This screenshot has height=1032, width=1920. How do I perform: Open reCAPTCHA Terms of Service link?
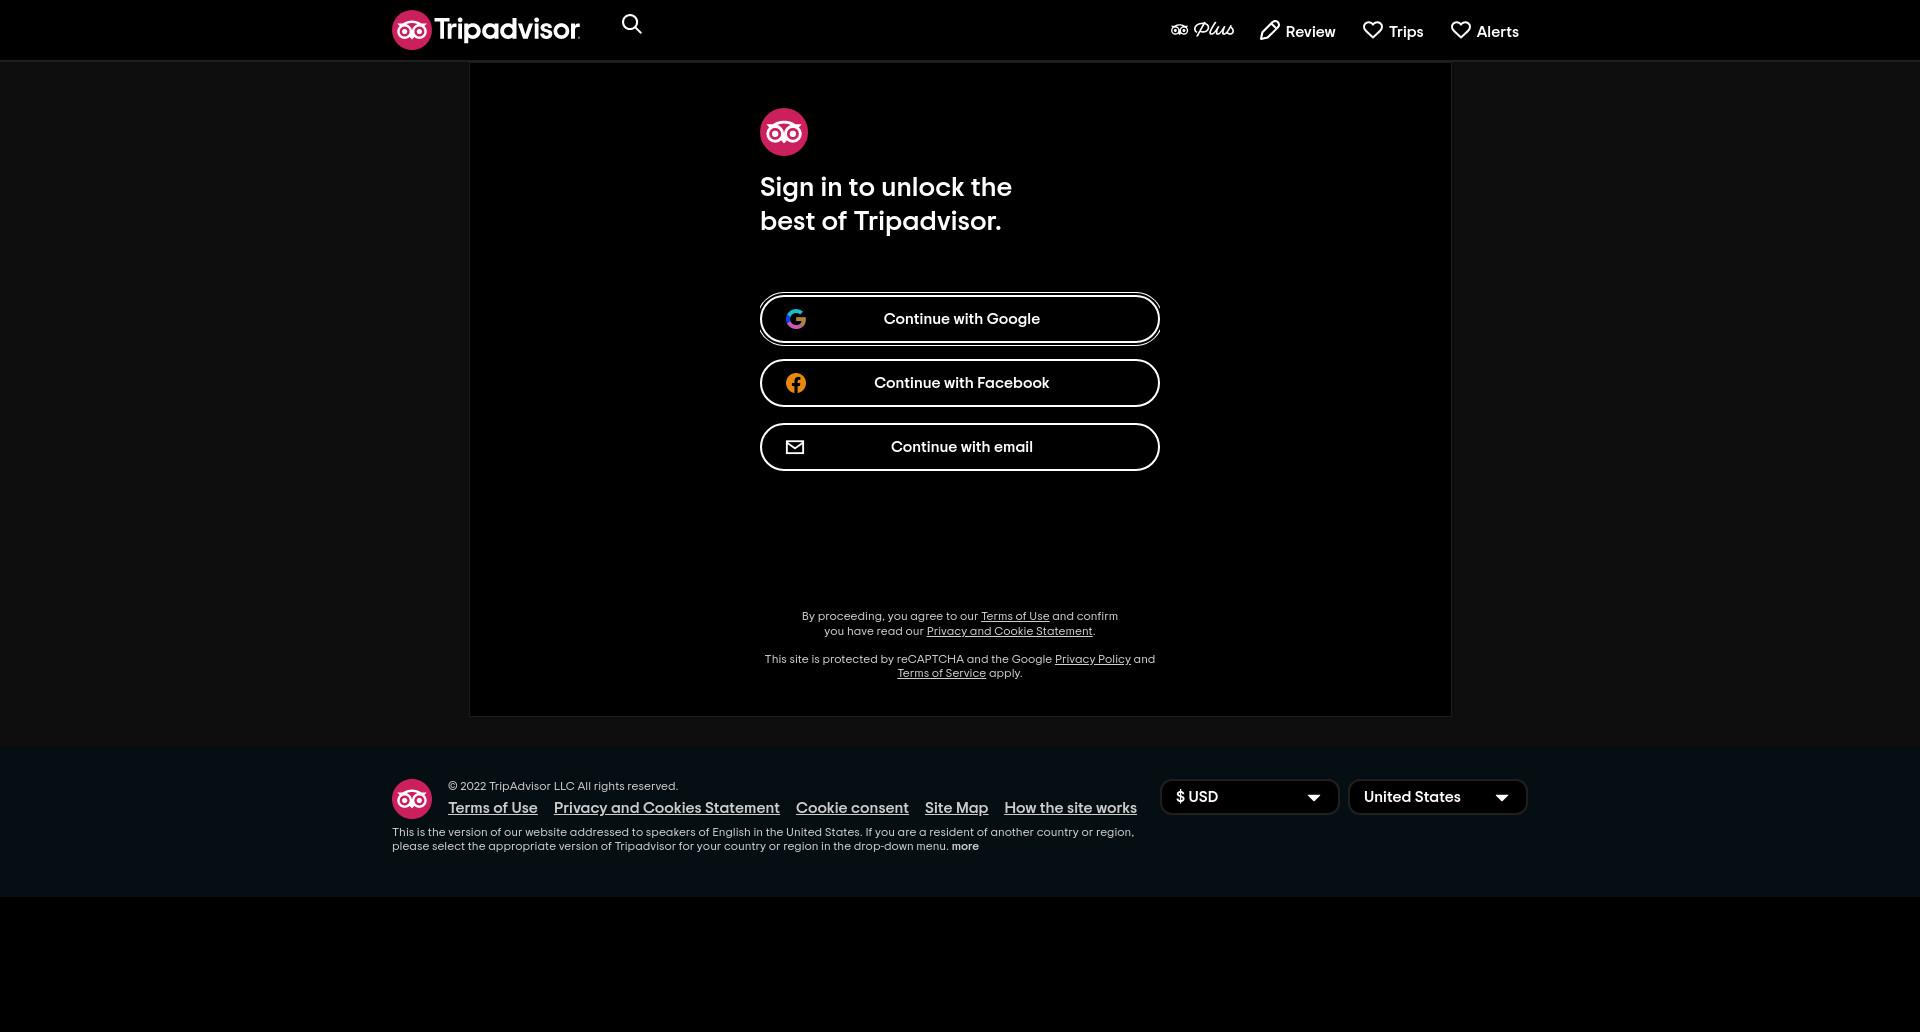[x=941, y=674]
